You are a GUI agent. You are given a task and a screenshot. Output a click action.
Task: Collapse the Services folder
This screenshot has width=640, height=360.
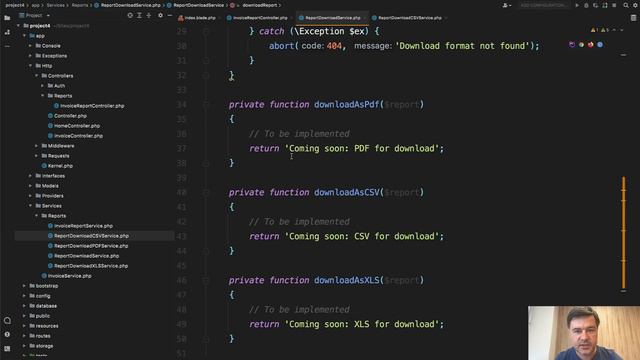click(x=30, y=206)
